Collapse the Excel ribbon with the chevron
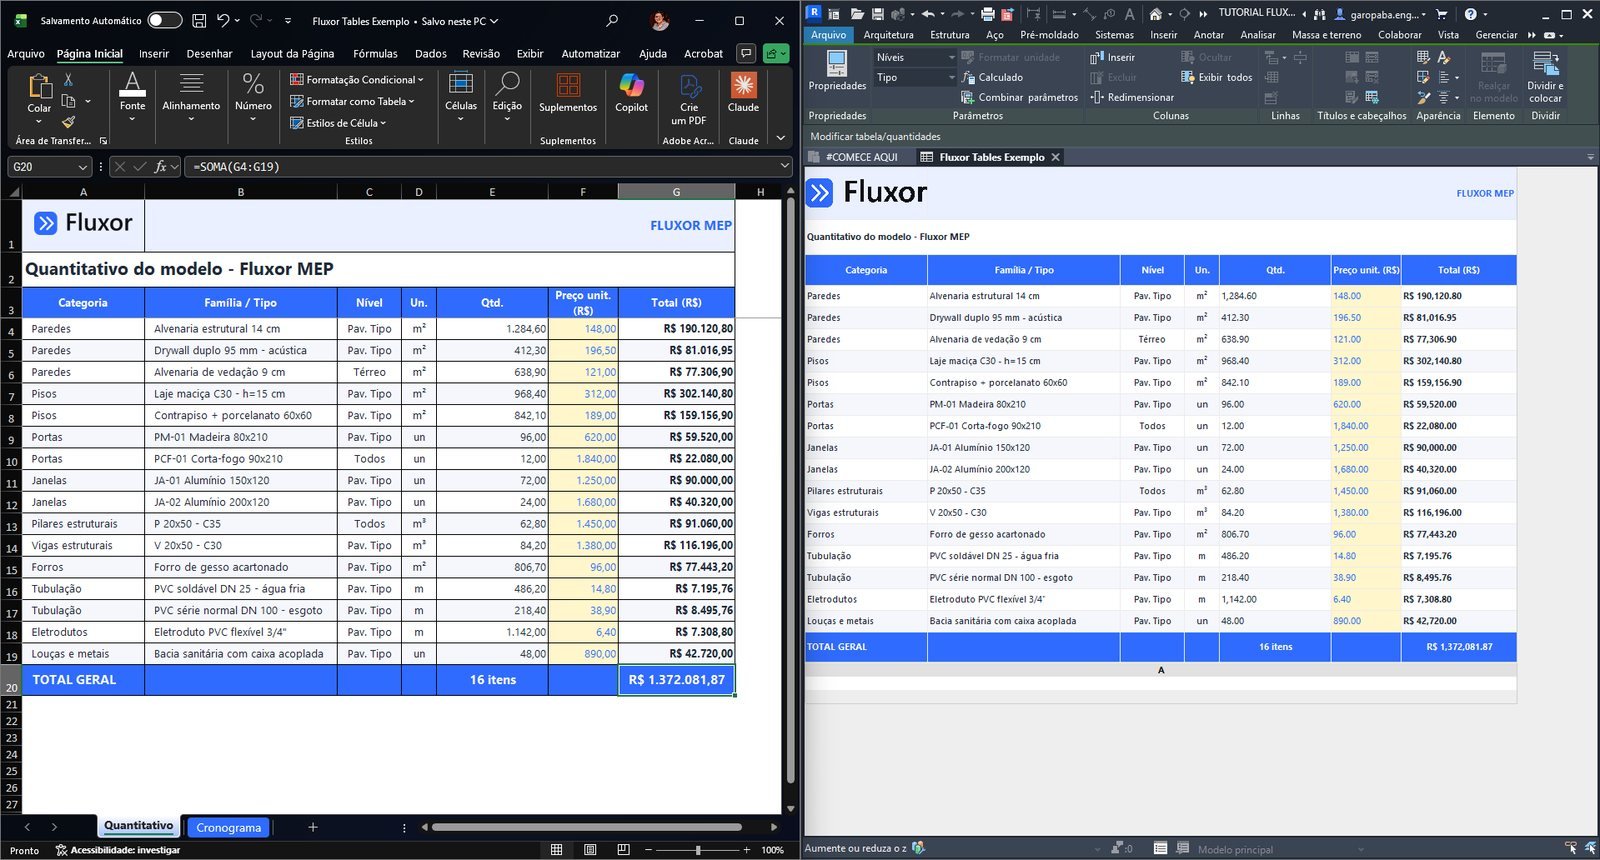This screenshot has height=860, width=1600. (x=780, y=140)
